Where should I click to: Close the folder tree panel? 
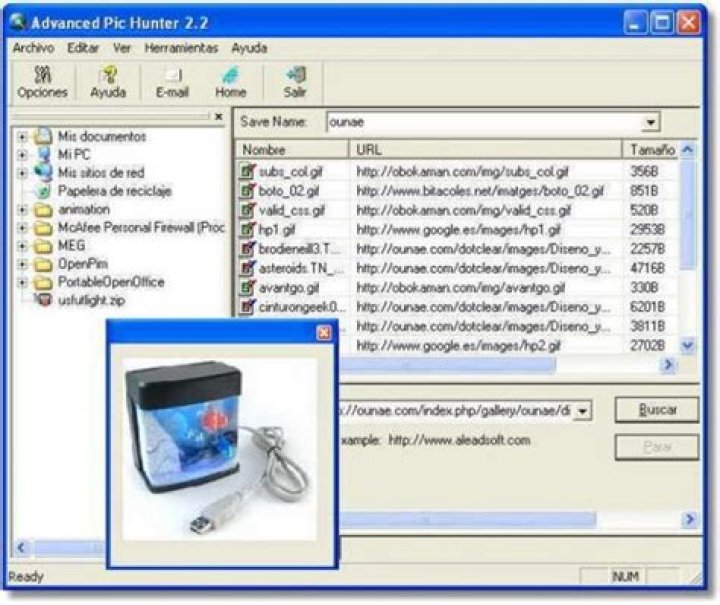(218, 117)
